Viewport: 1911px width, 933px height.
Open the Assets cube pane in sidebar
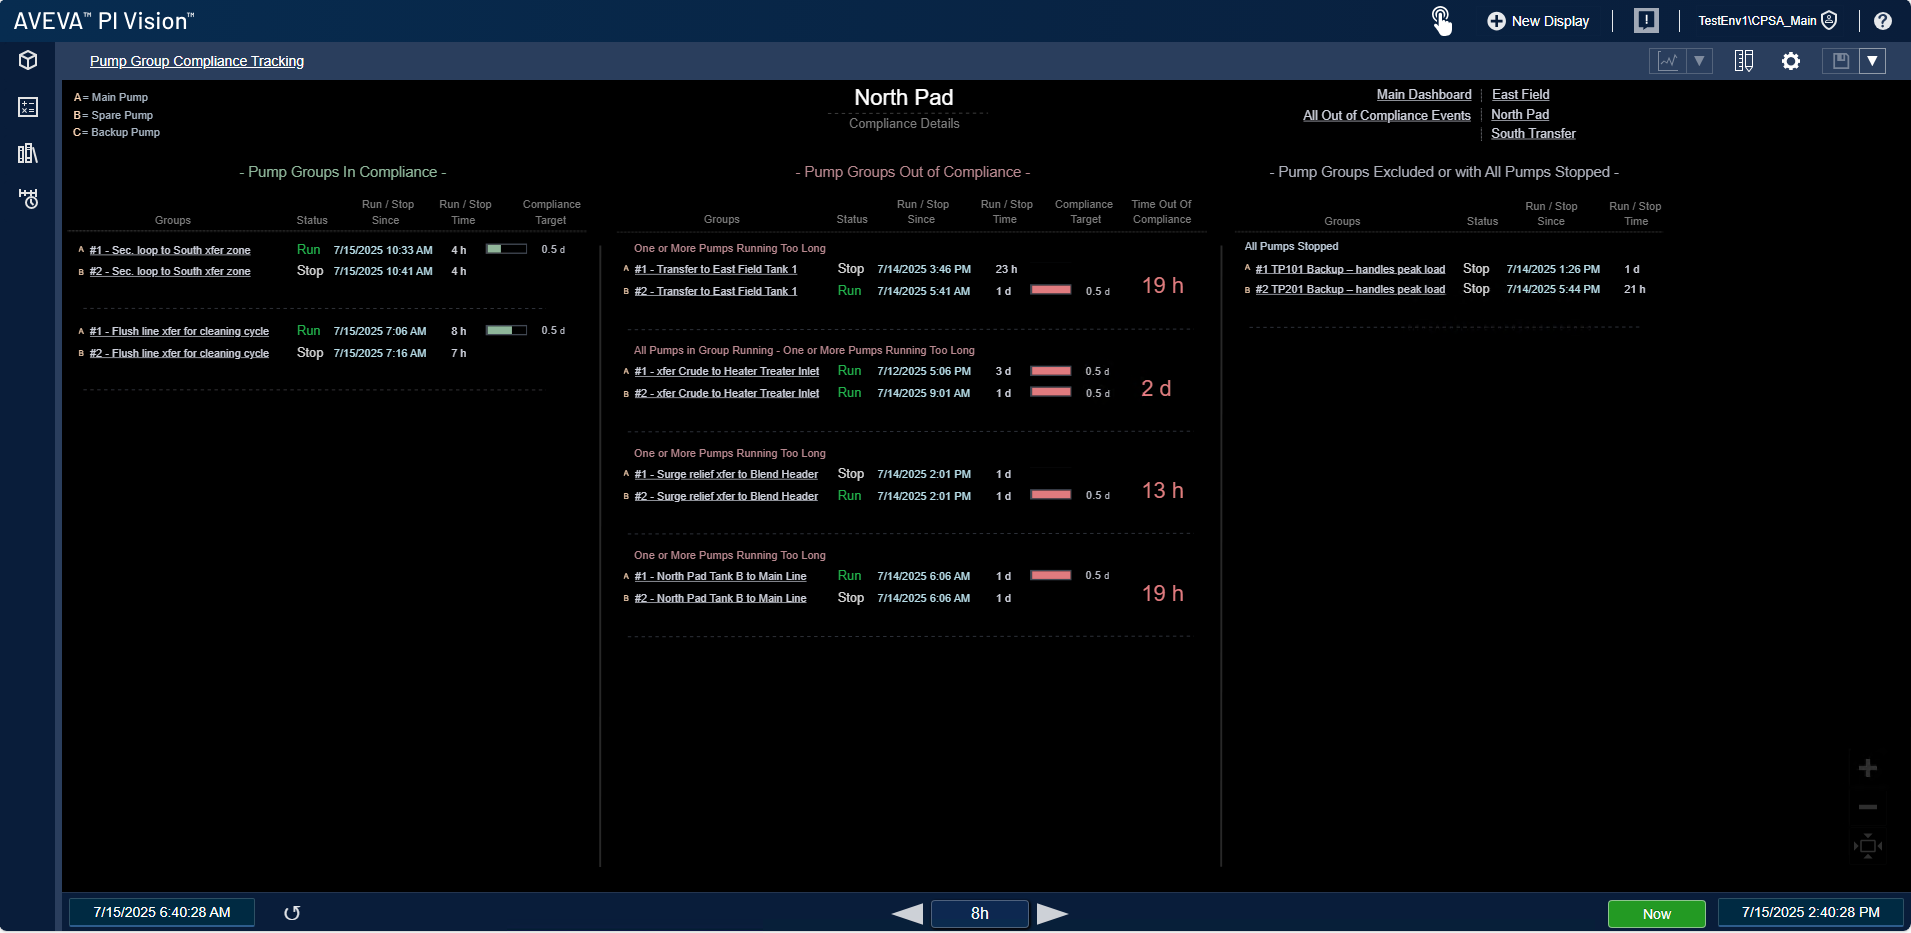click(28, 61)
